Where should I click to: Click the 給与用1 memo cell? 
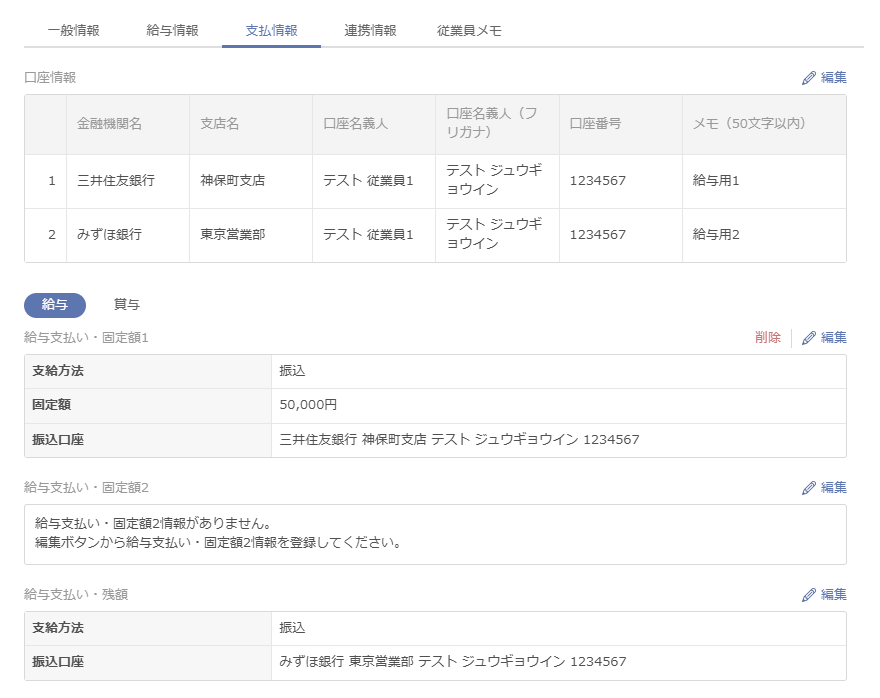(x=716, y=181)
